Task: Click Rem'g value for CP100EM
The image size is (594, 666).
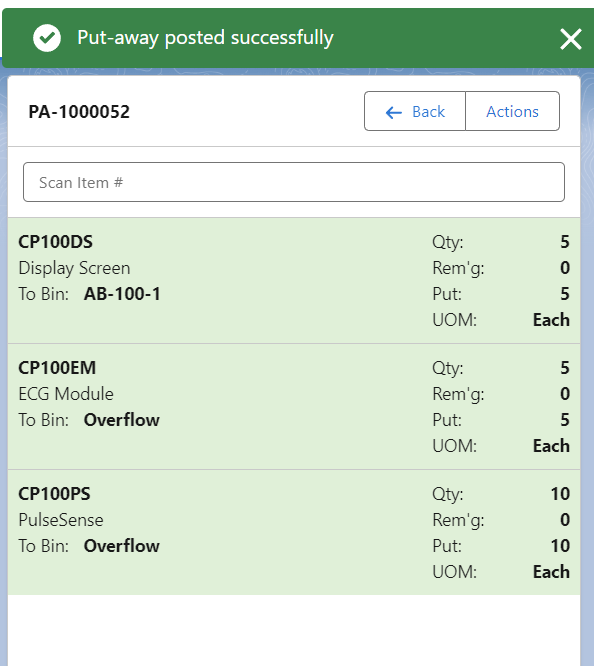Action: pyautogui.click(x=565, y=394)
